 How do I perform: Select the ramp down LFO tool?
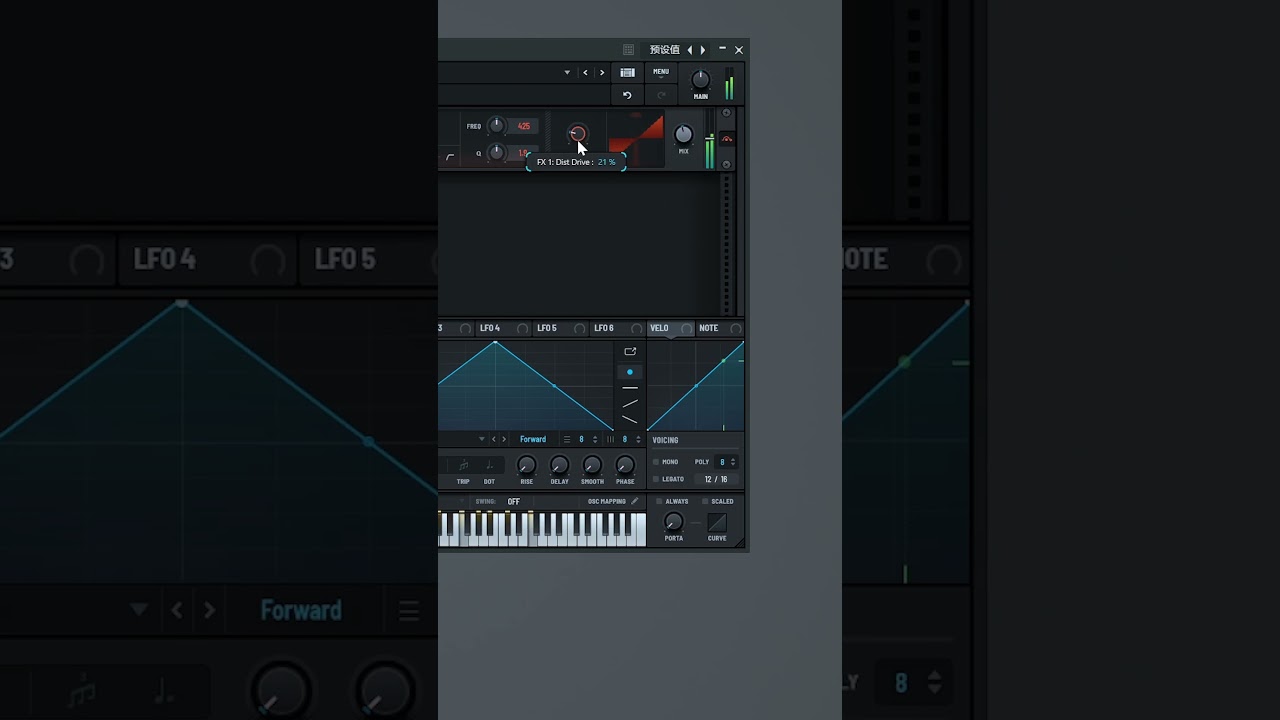point(630,420)
